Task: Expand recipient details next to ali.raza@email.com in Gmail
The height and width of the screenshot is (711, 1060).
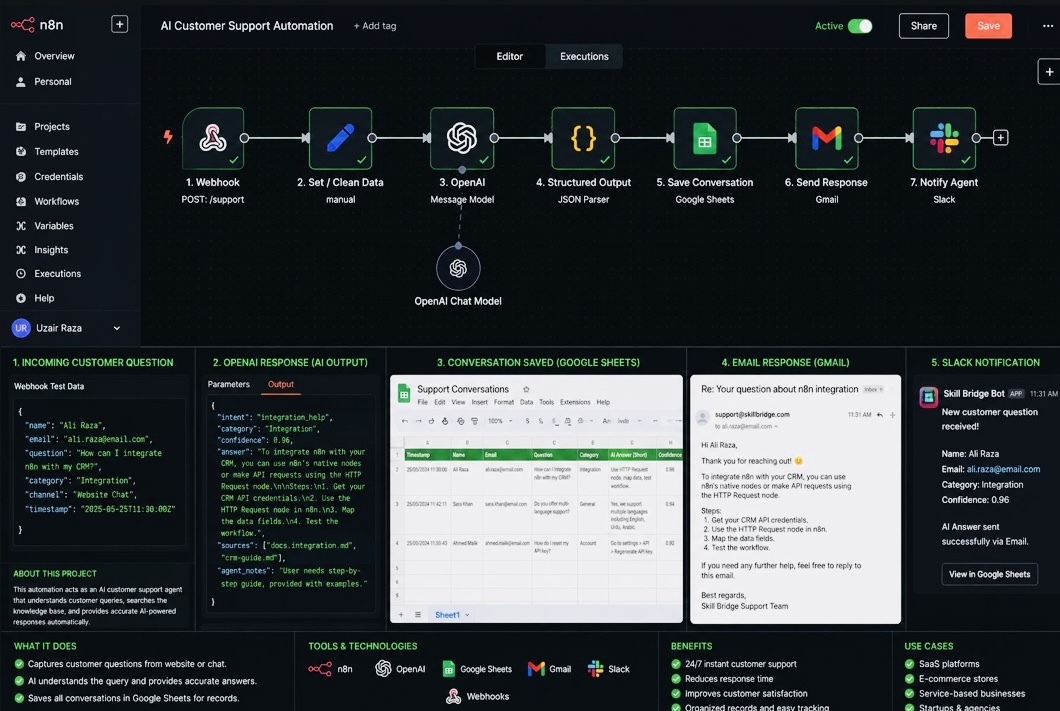Action: [x=776, y=426]
